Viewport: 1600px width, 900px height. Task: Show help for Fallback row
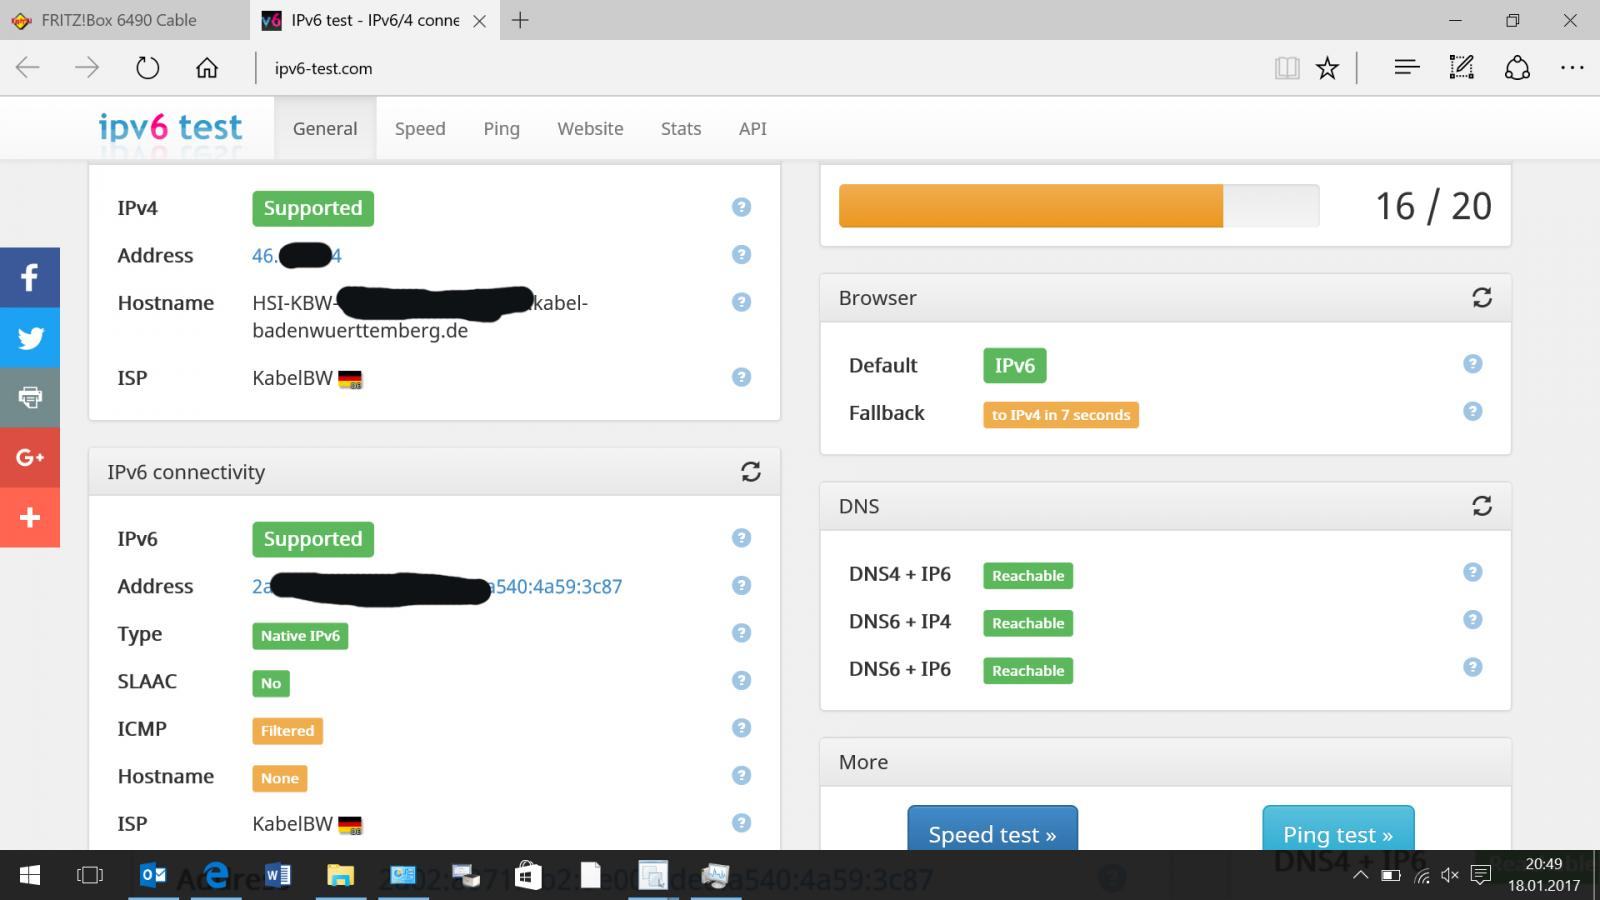(1472, 411)
